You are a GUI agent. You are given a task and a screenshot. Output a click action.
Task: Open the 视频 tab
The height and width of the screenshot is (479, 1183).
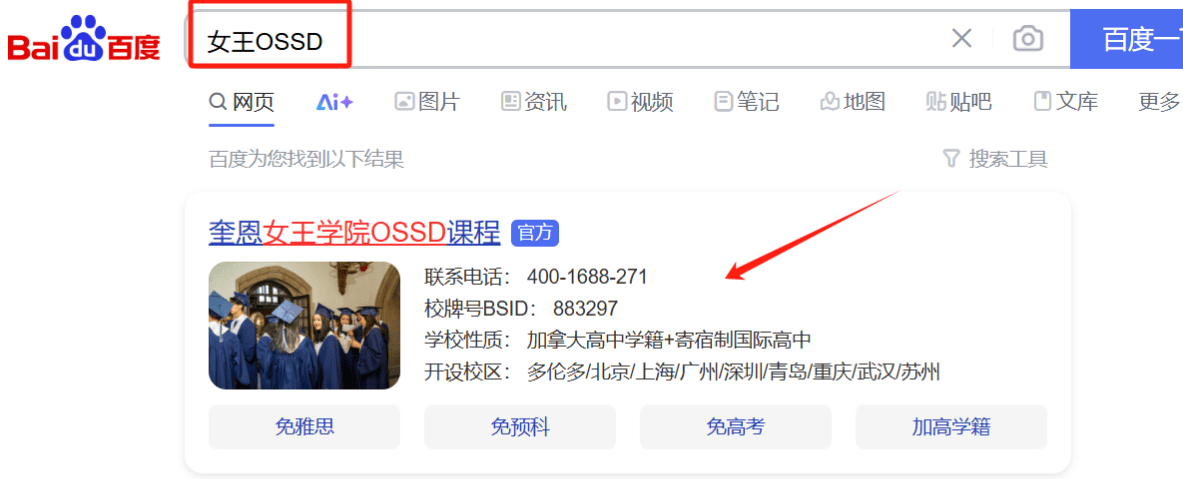641,102
